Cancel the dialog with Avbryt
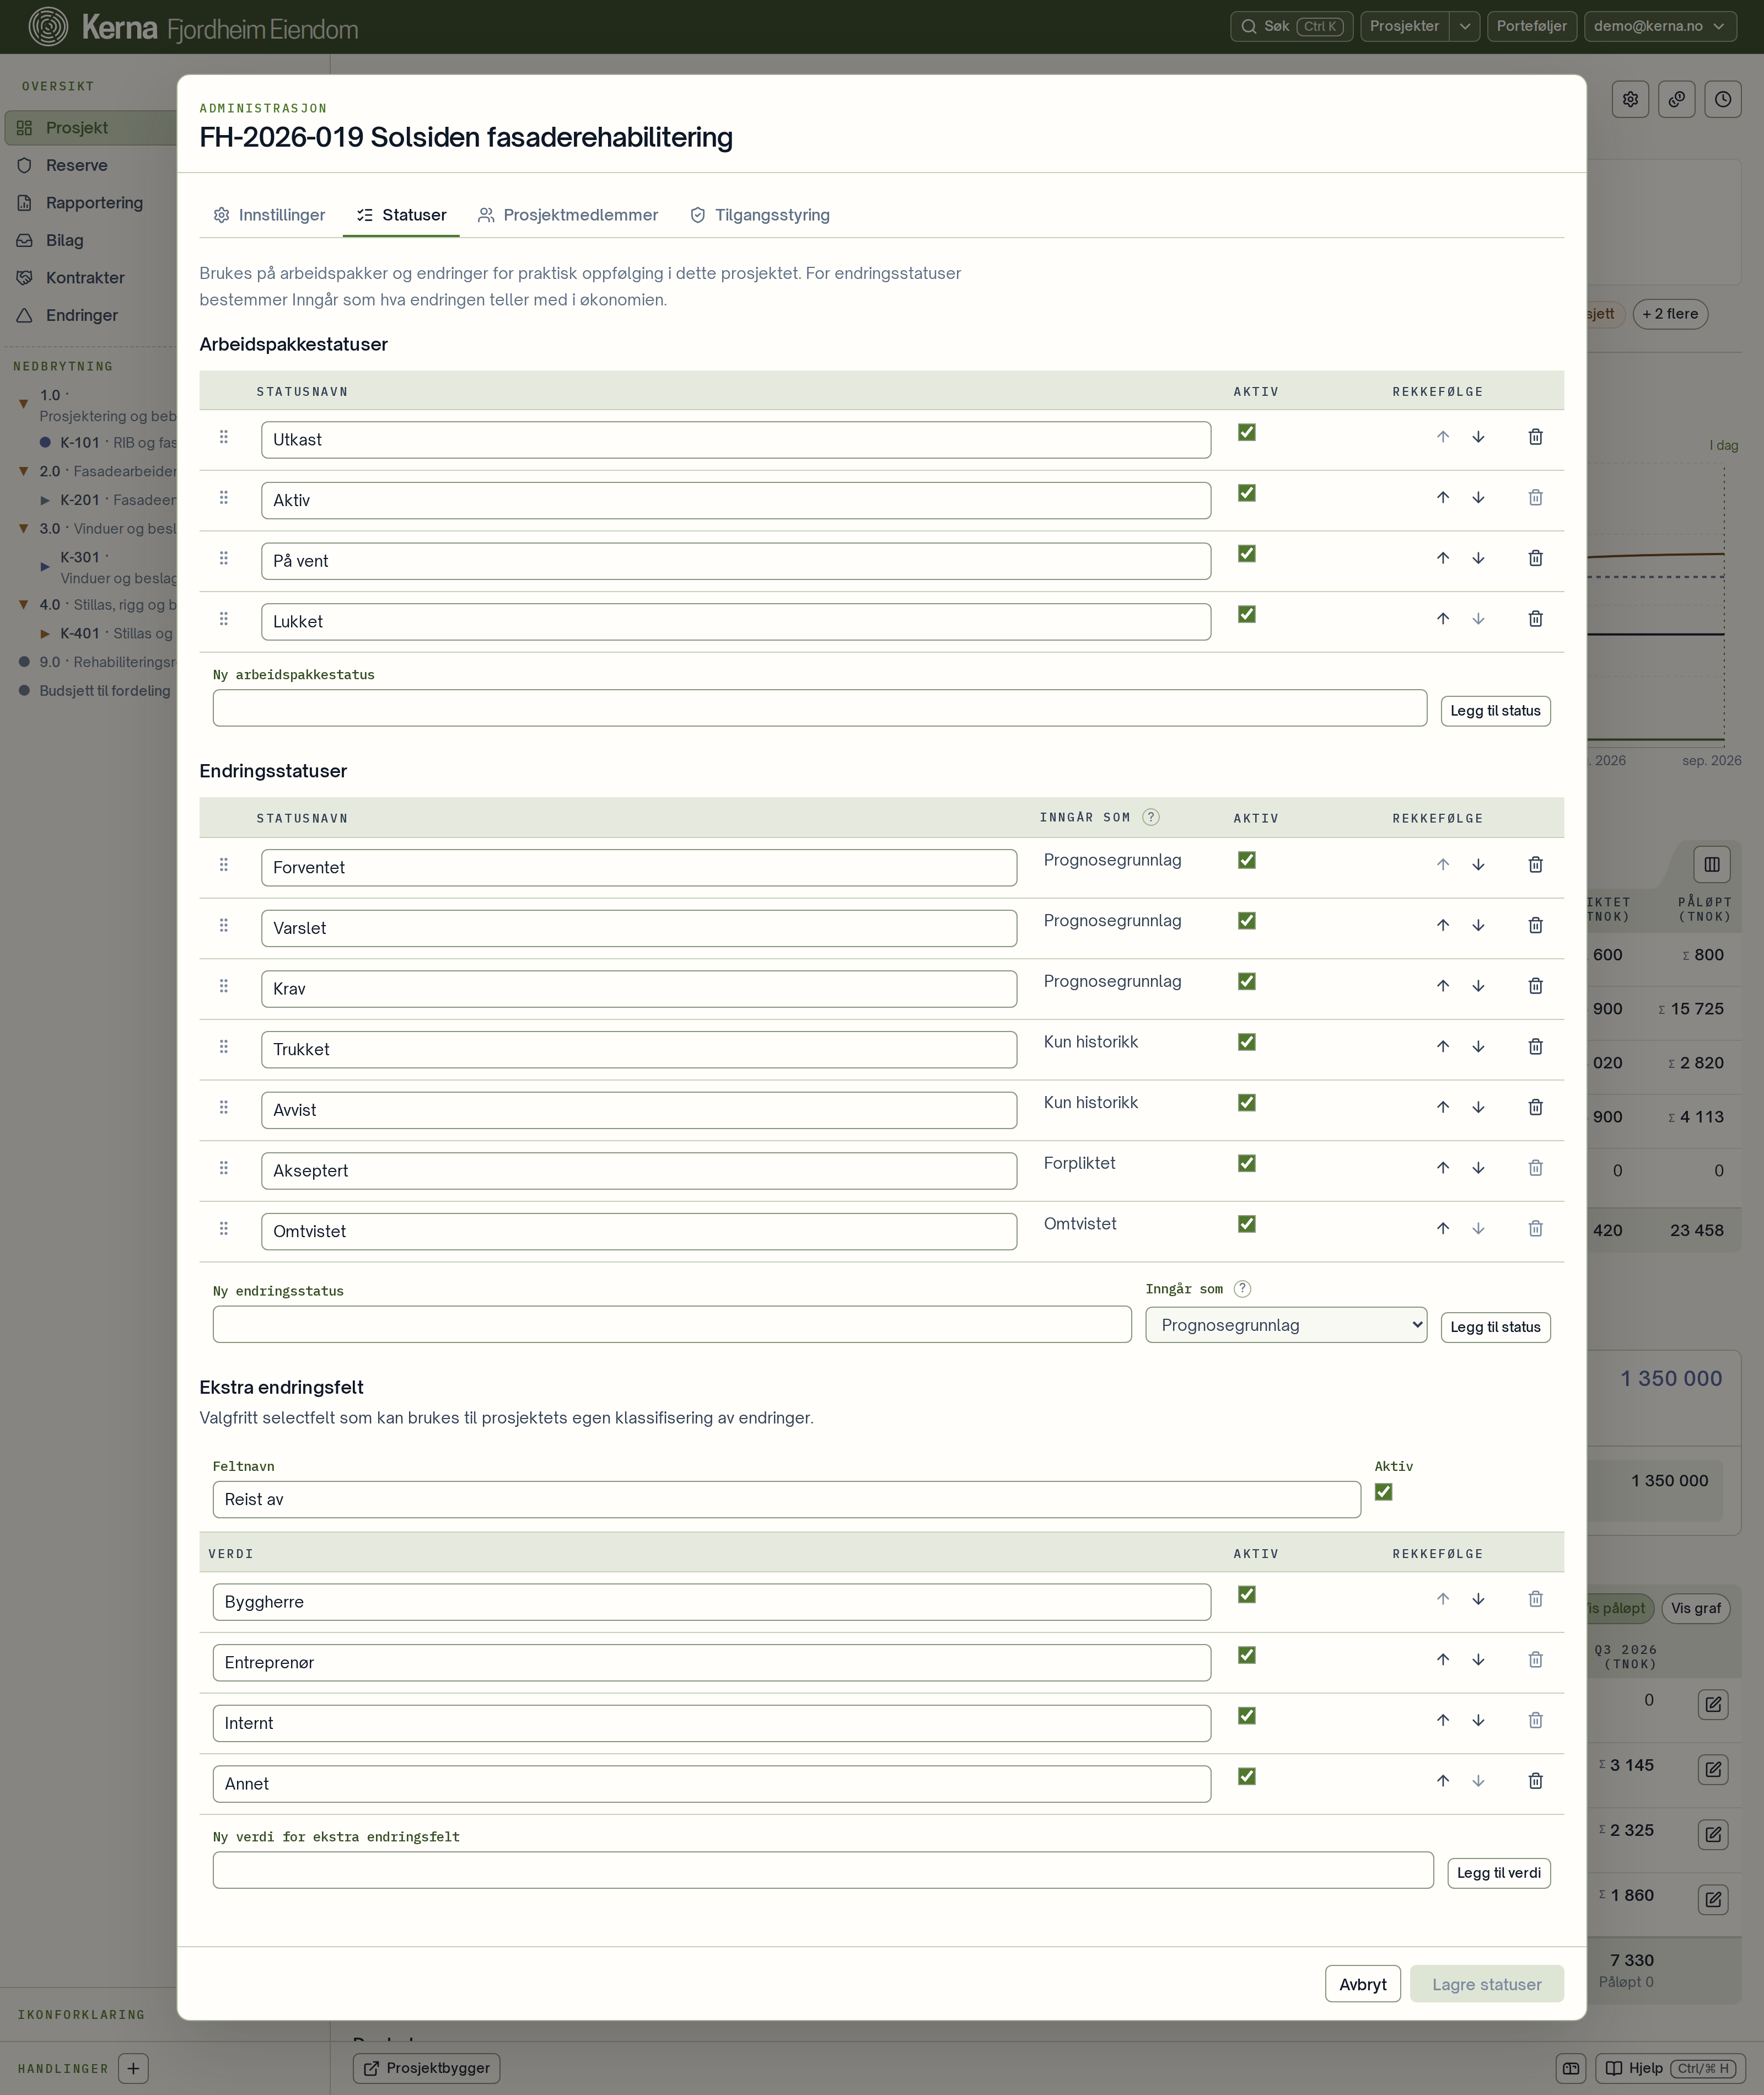Image resolution: width=1764 pixels, height=2095 pixels. [x=1363, y=1985]
